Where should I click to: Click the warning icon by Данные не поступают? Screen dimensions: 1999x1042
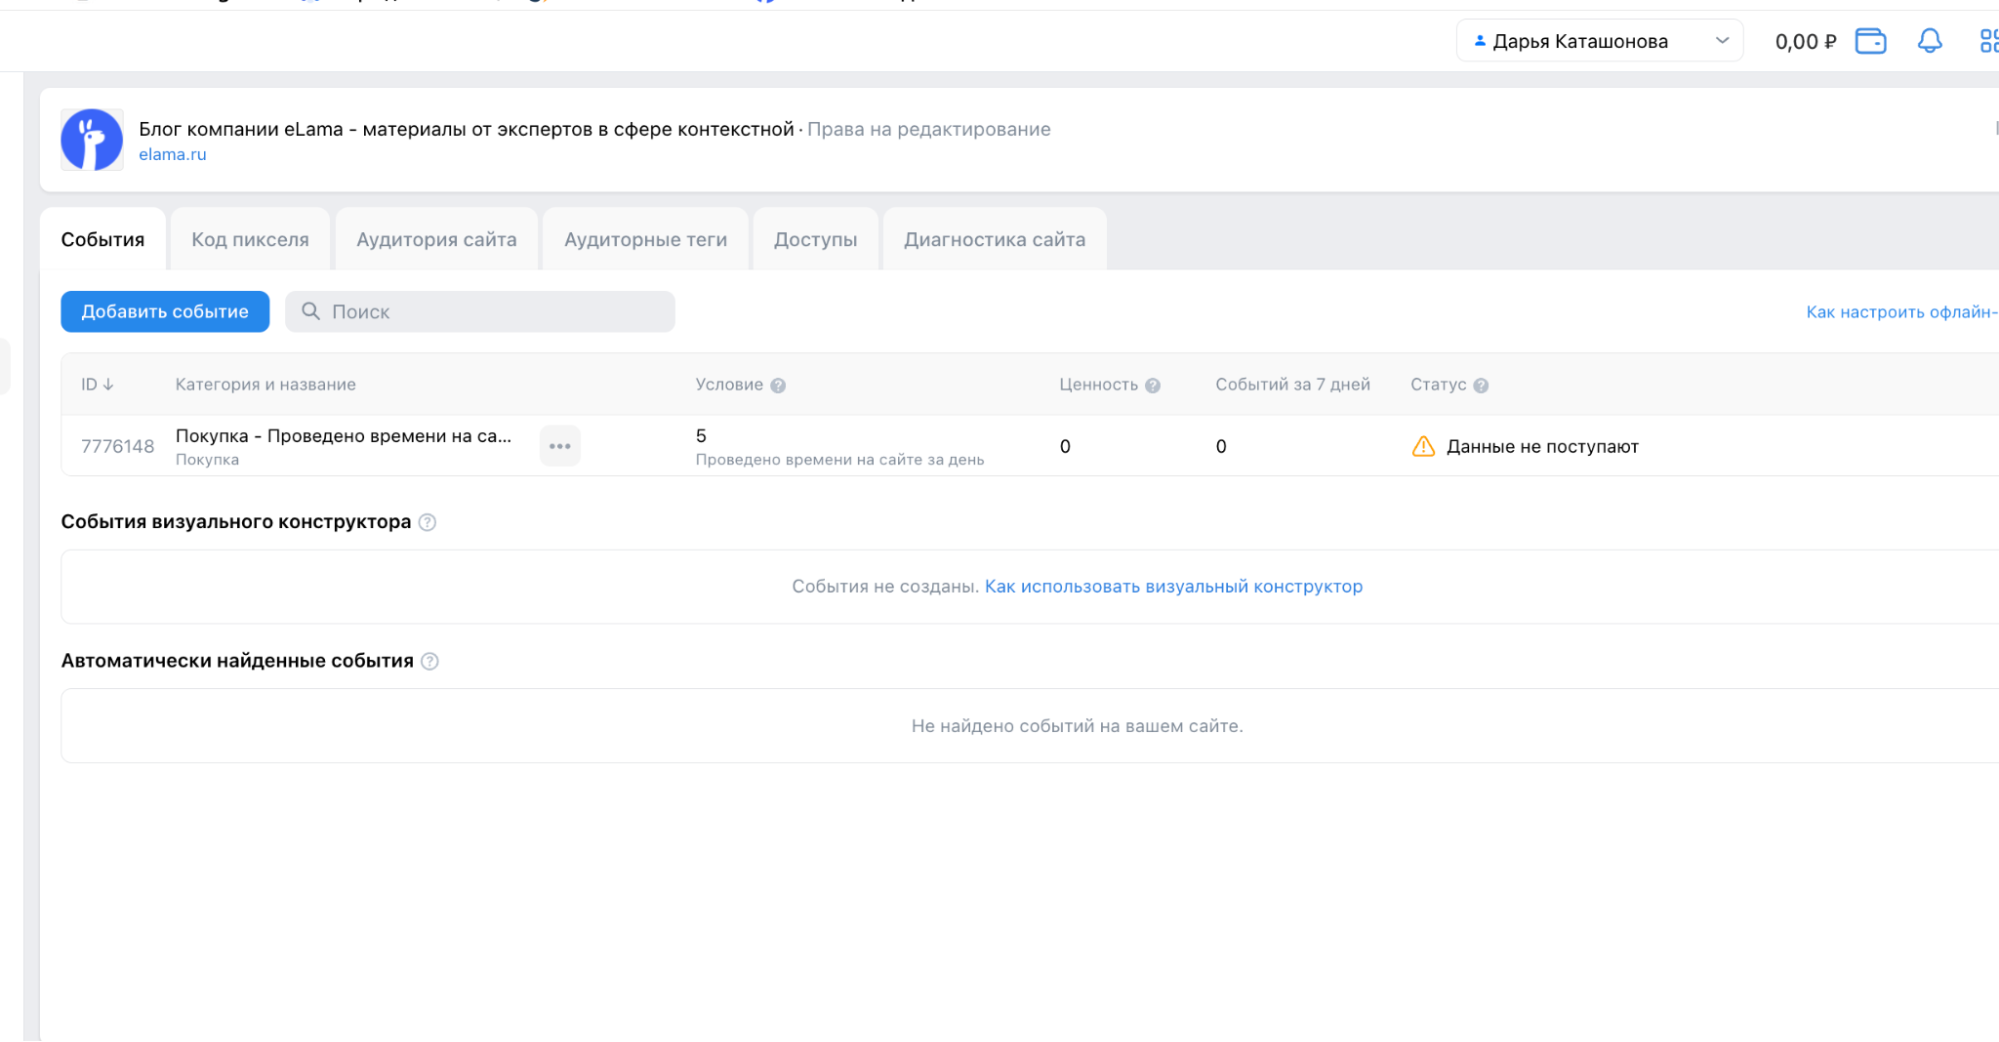click(x=1423, y=447)
